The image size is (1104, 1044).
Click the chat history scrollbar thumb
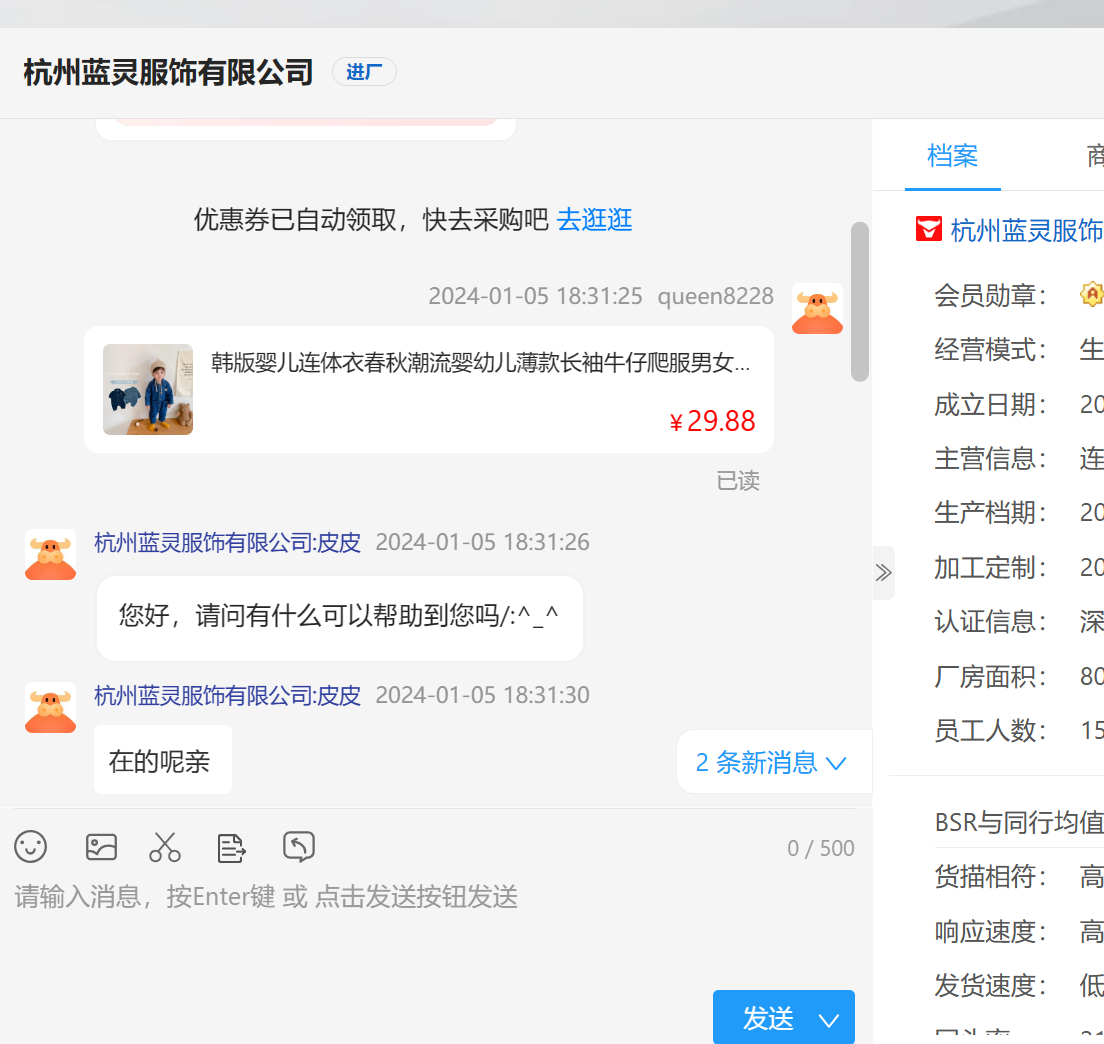click(x=859, y=301)
